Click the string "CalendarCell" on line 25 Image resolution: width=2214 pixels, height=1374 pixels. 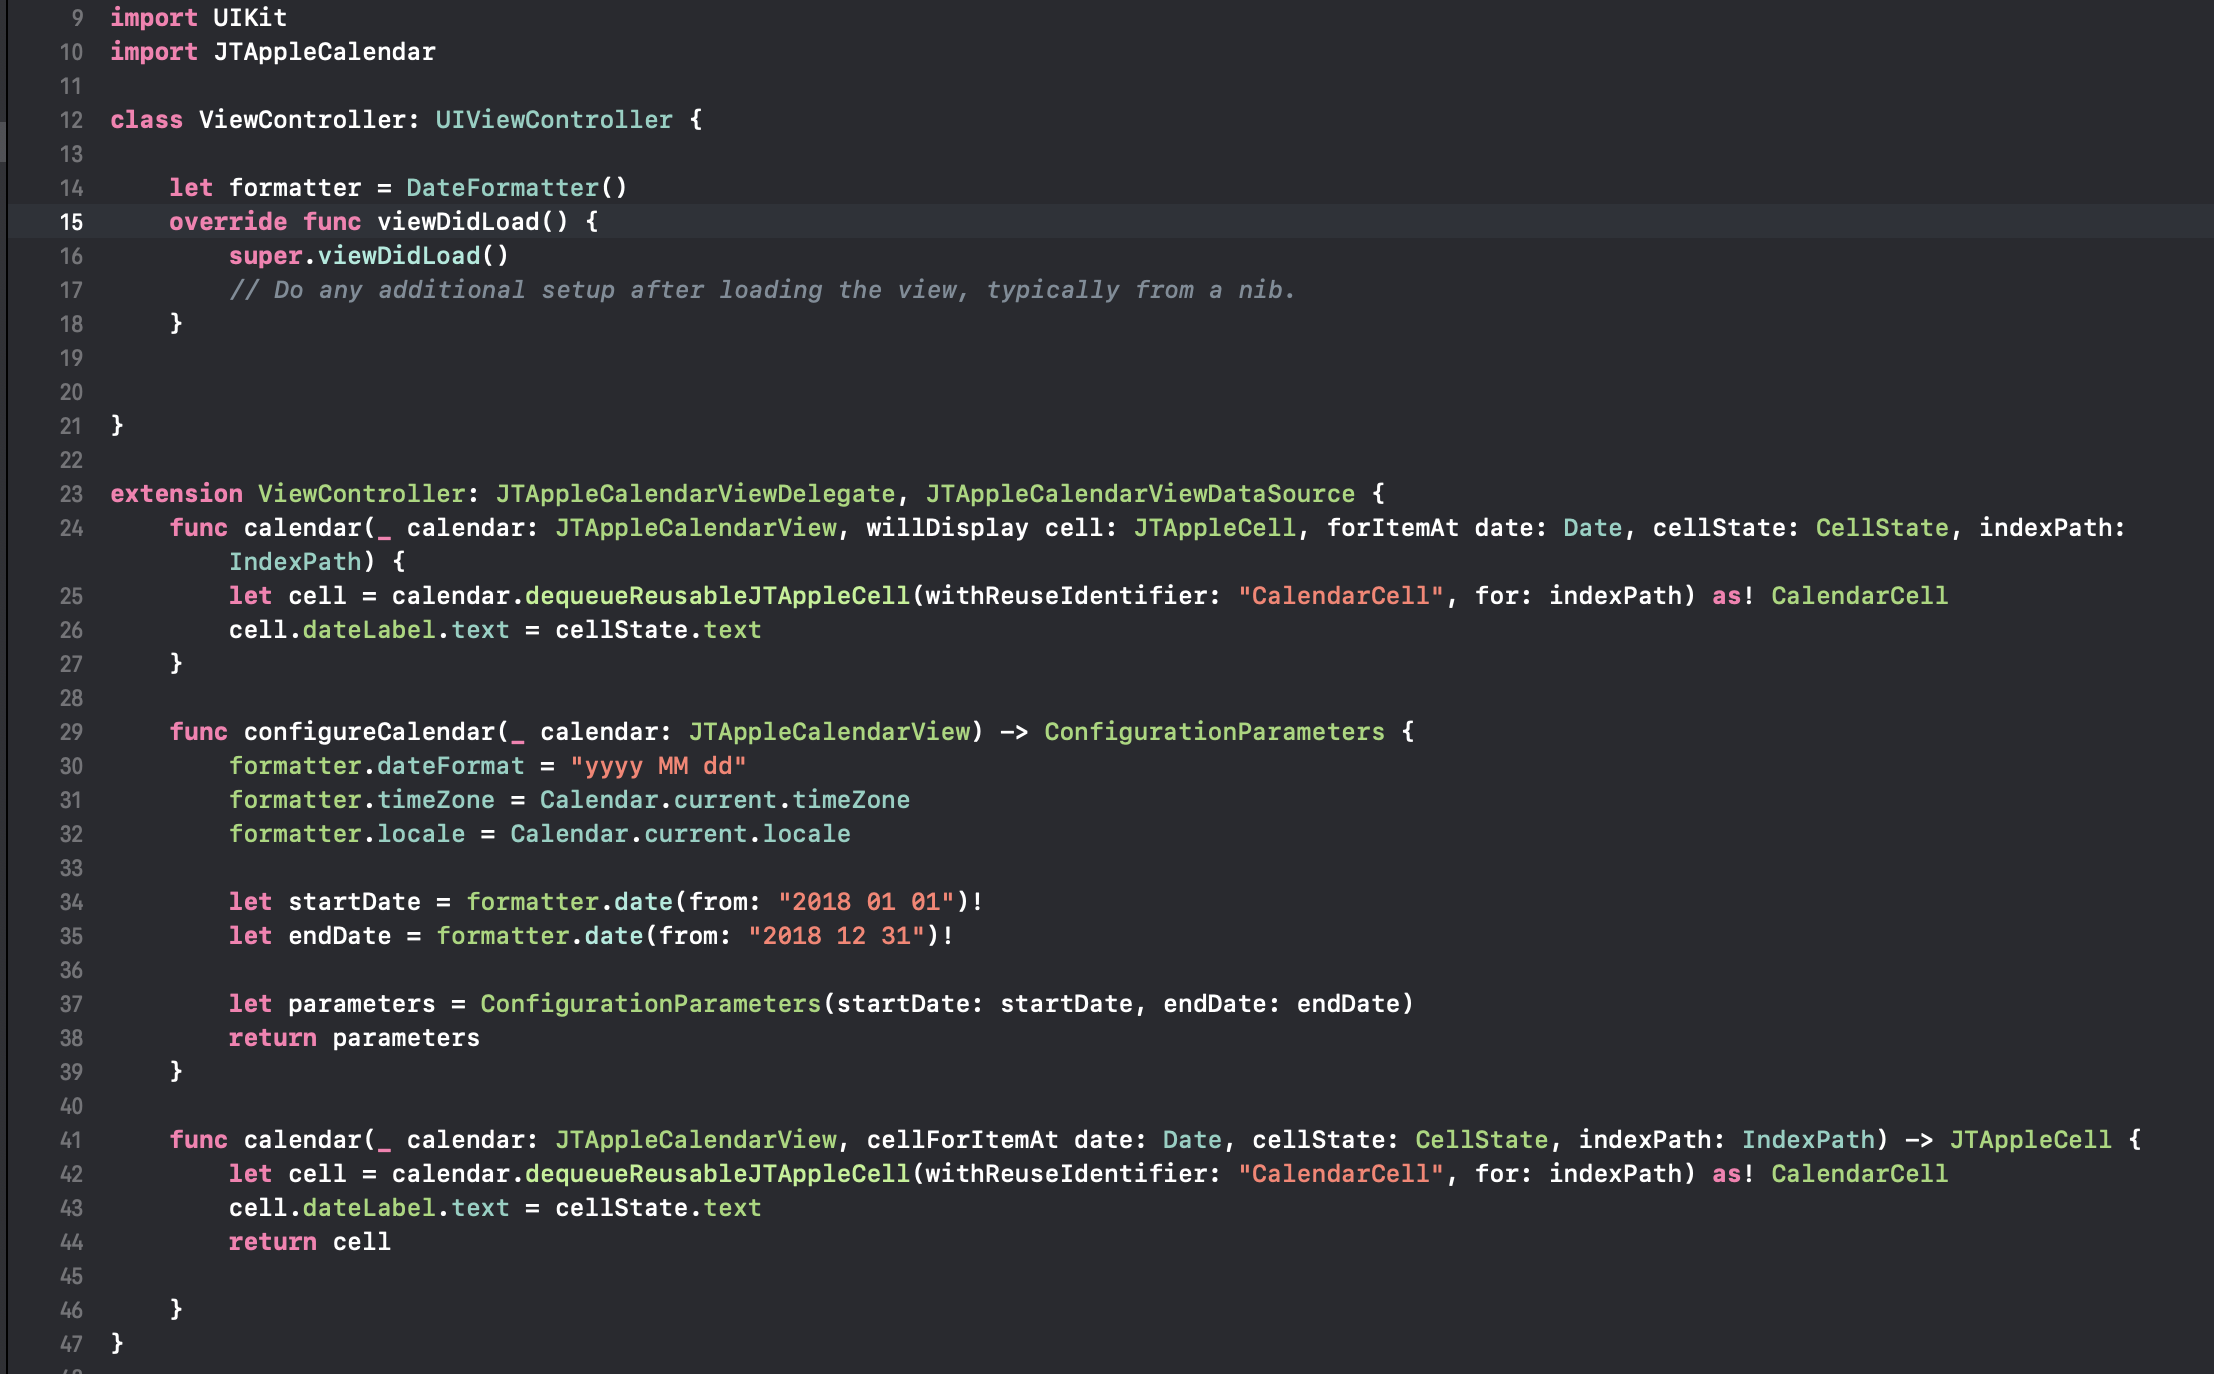click(x=1340, y=596)
